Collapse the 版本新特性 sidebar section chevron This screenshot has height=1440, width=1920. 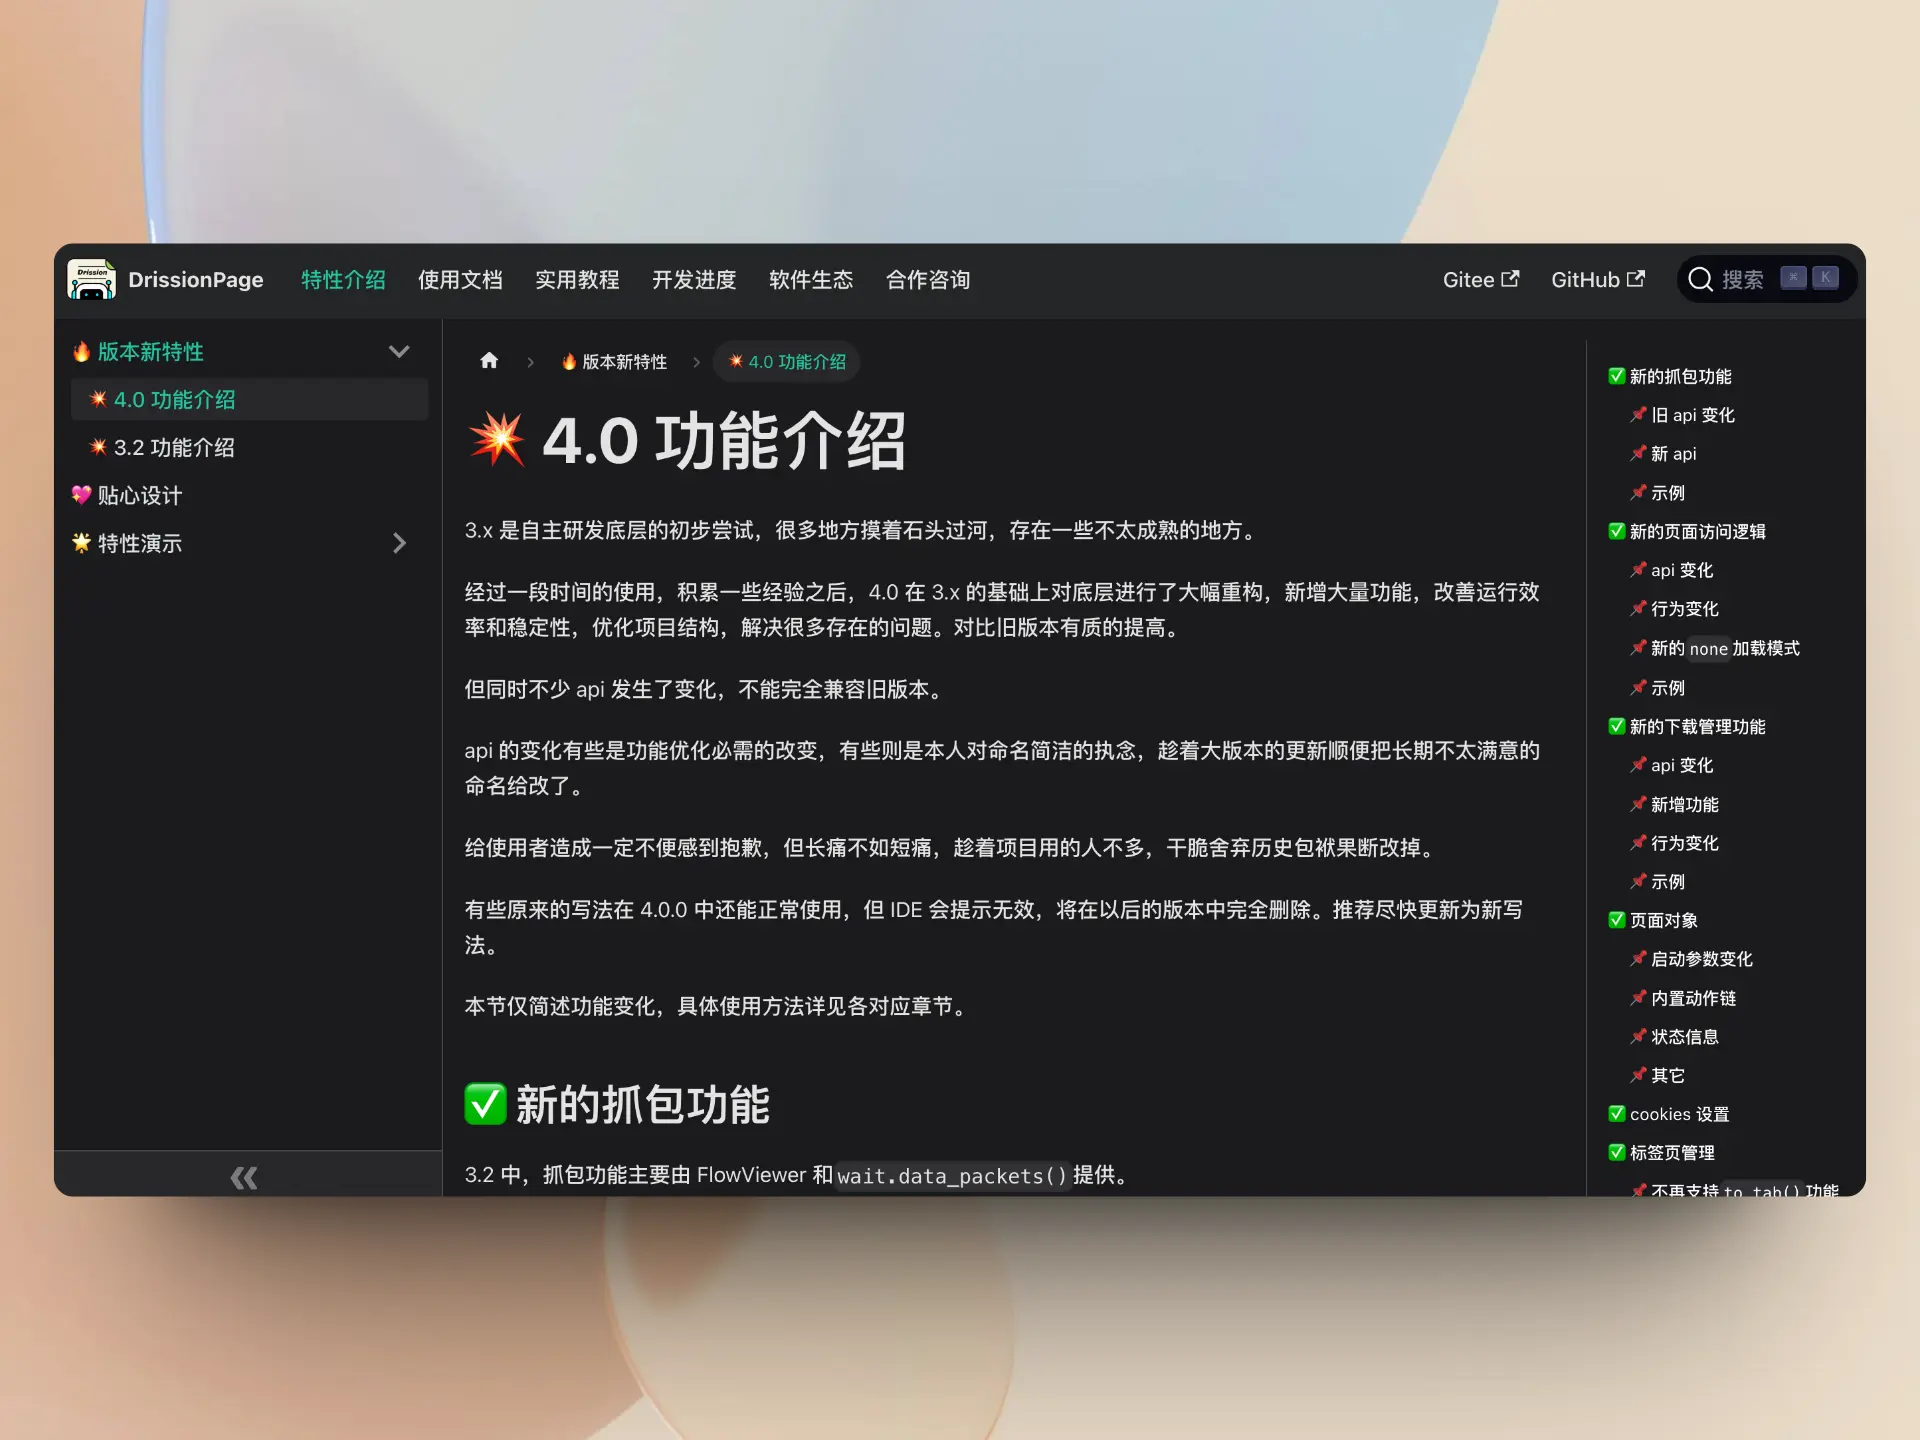(399, 352)
